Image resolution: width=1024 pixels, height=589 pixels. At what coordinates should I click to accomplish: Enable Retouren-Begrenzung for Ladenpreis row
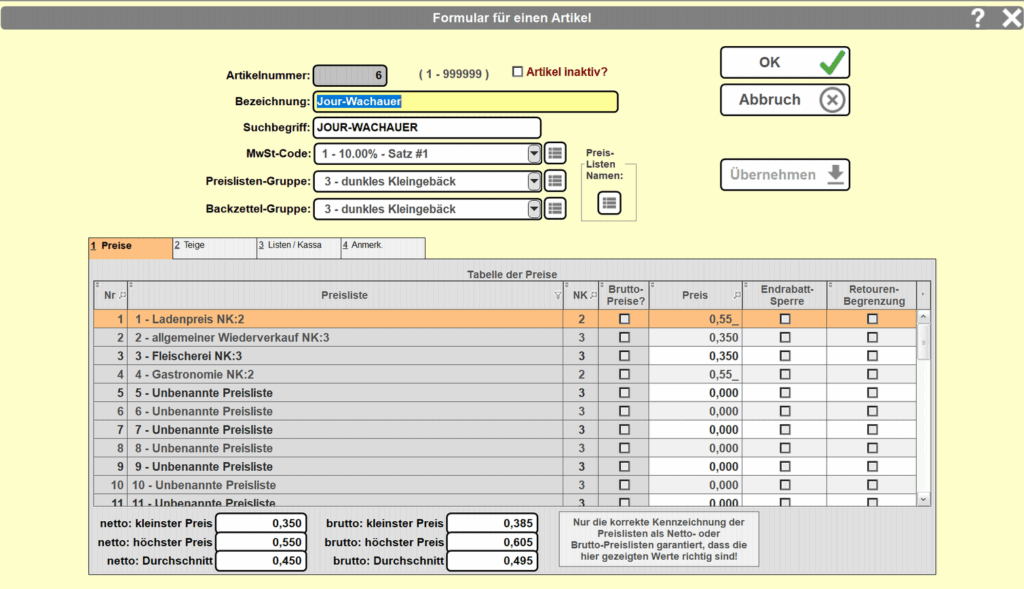[872, 319]
